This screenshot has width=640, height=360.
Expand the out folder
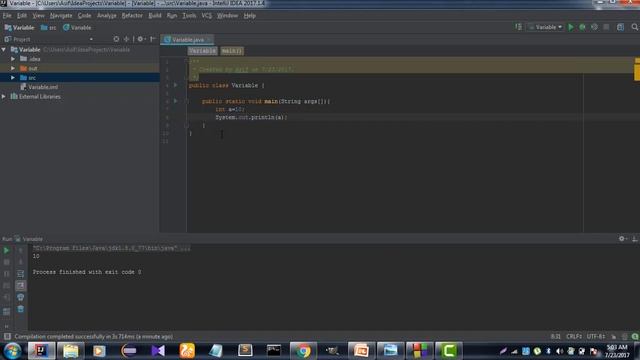13,68
